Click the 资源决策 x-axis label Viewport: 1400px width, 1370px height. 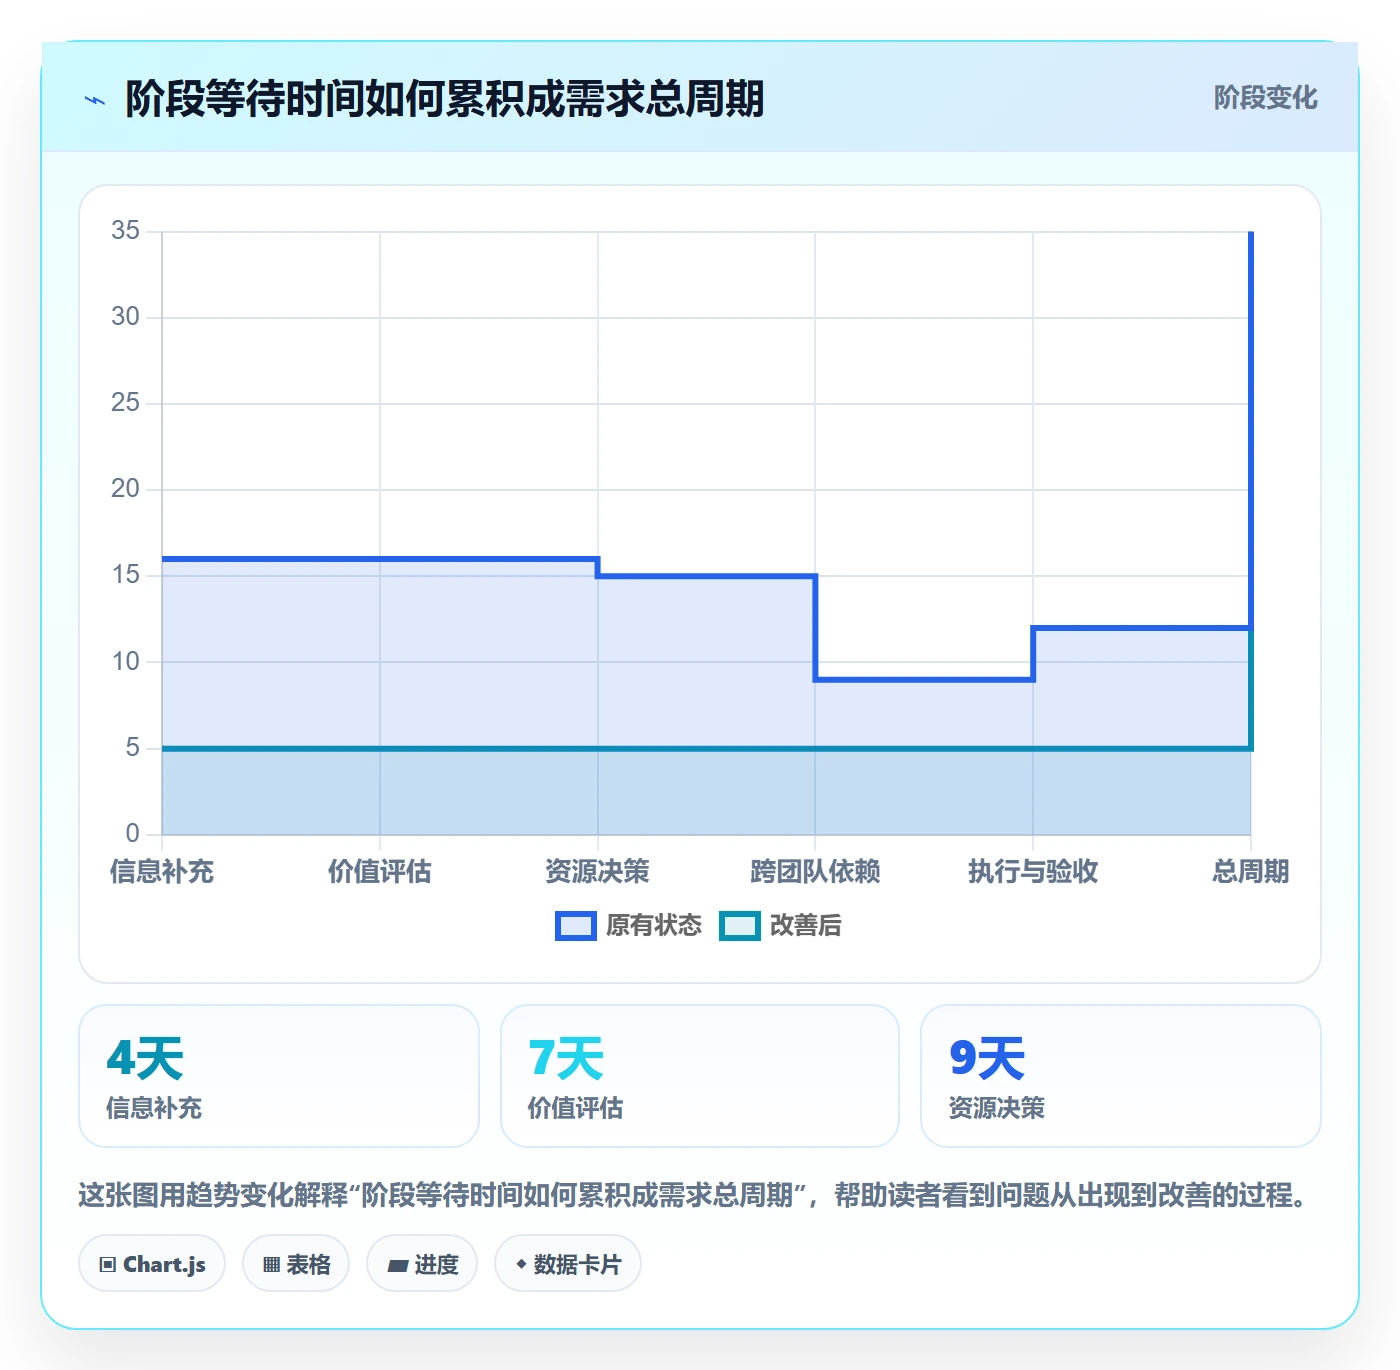(597, 871)
